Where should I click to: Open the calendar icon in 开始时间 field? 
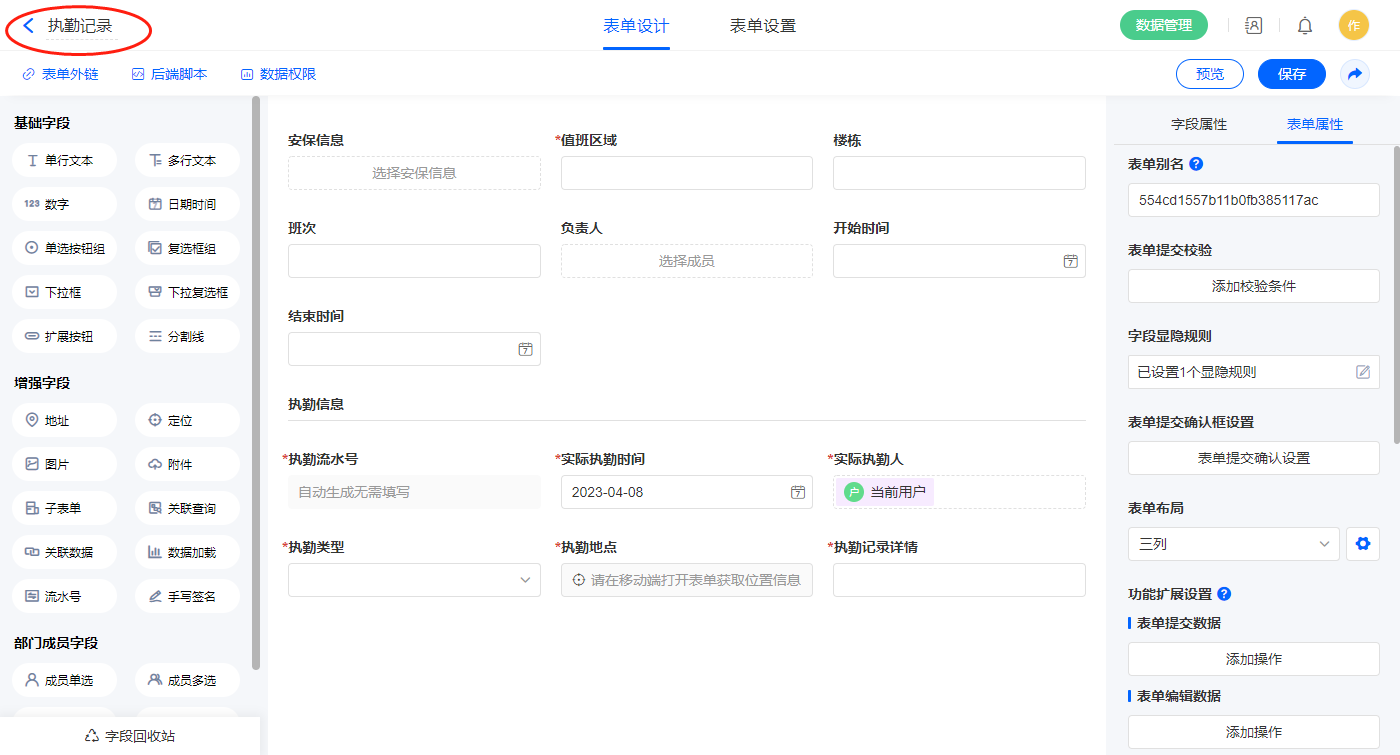[1070, 261]
